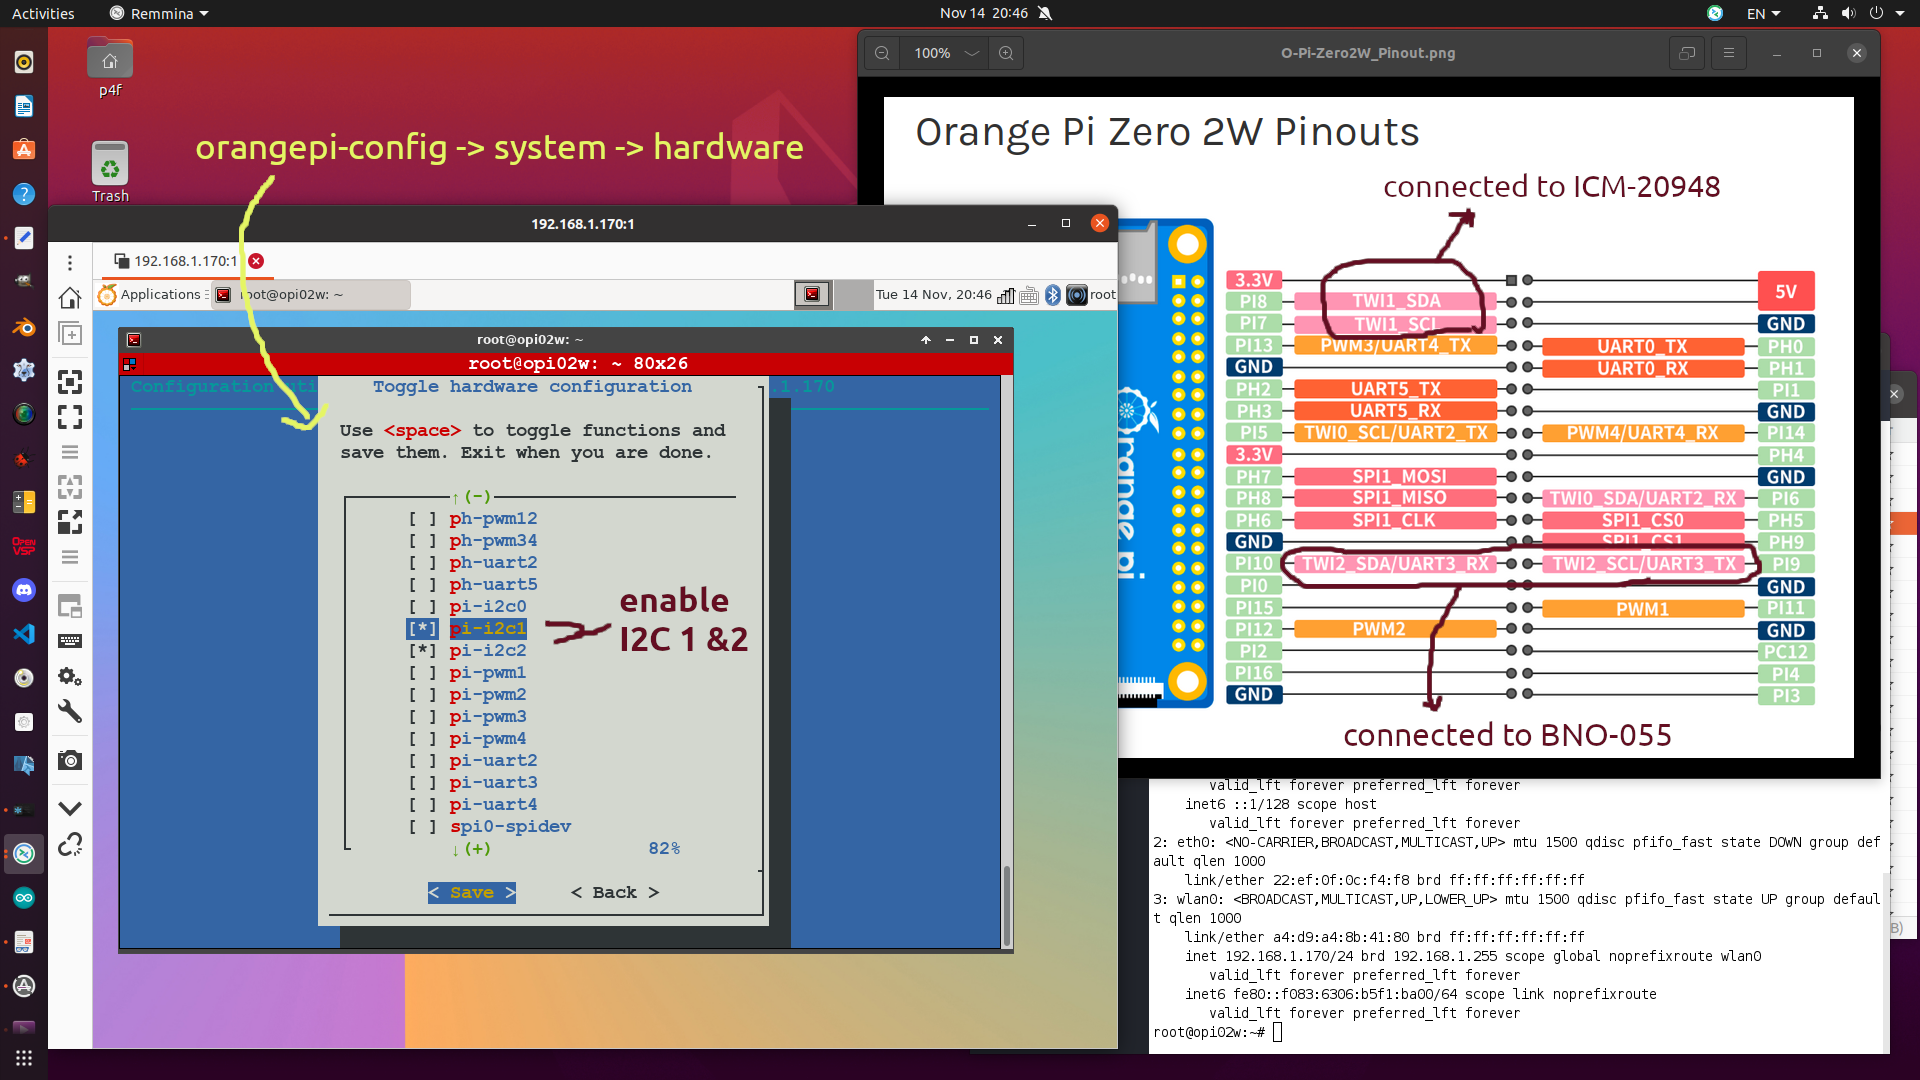Viewport: 1920px width, 1080px height.
Task: Toggle the pi-i2c0 checkbox
Action: click(422, 607)
